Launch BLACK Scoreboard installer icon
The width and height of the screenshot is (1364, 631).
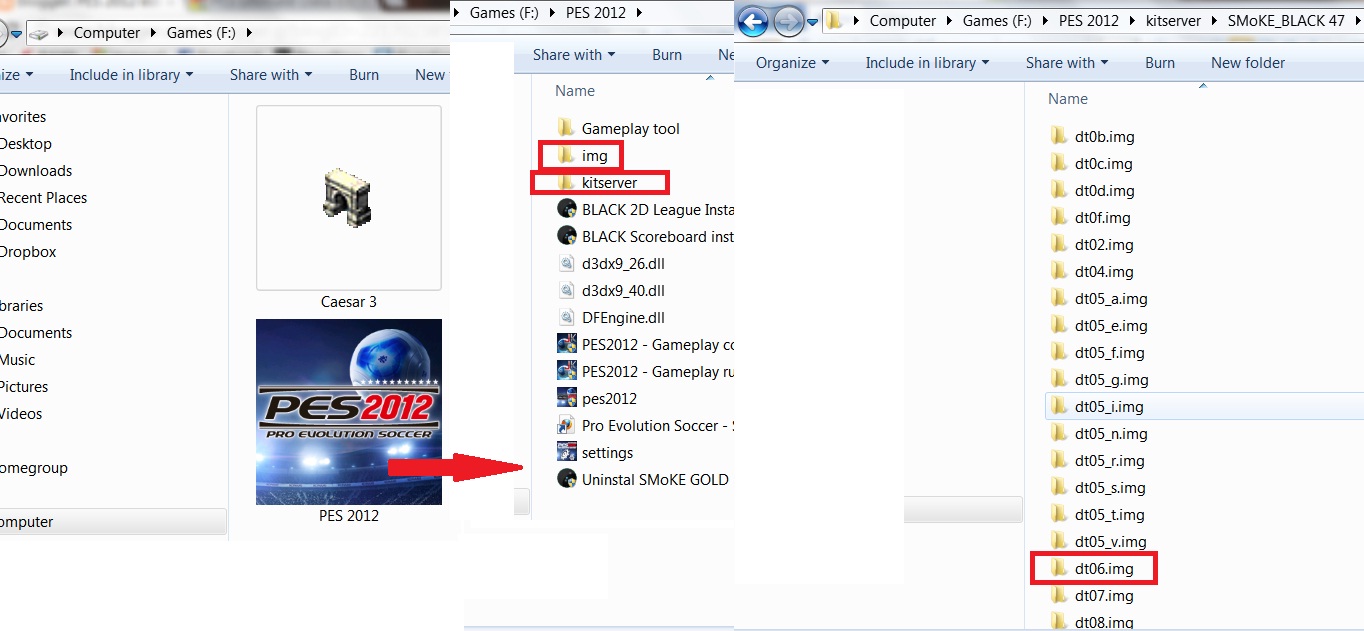566,236
